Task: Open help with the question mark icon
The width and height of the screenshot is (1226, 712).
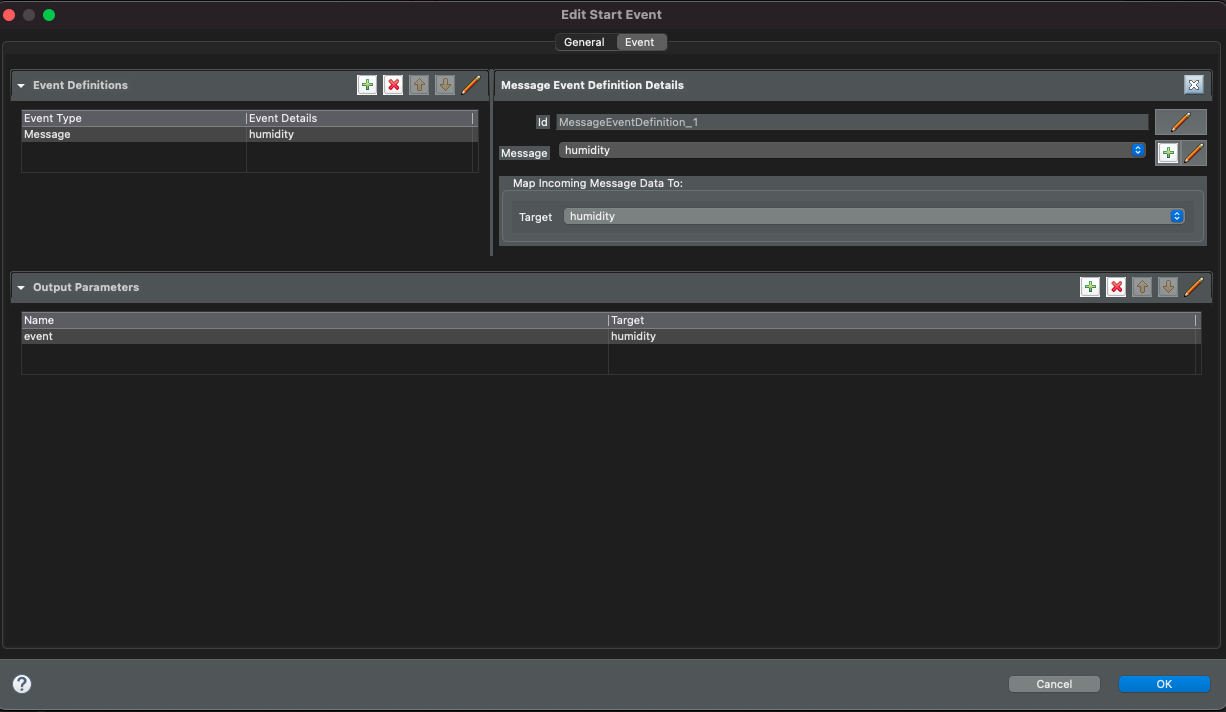Action: 22,684
